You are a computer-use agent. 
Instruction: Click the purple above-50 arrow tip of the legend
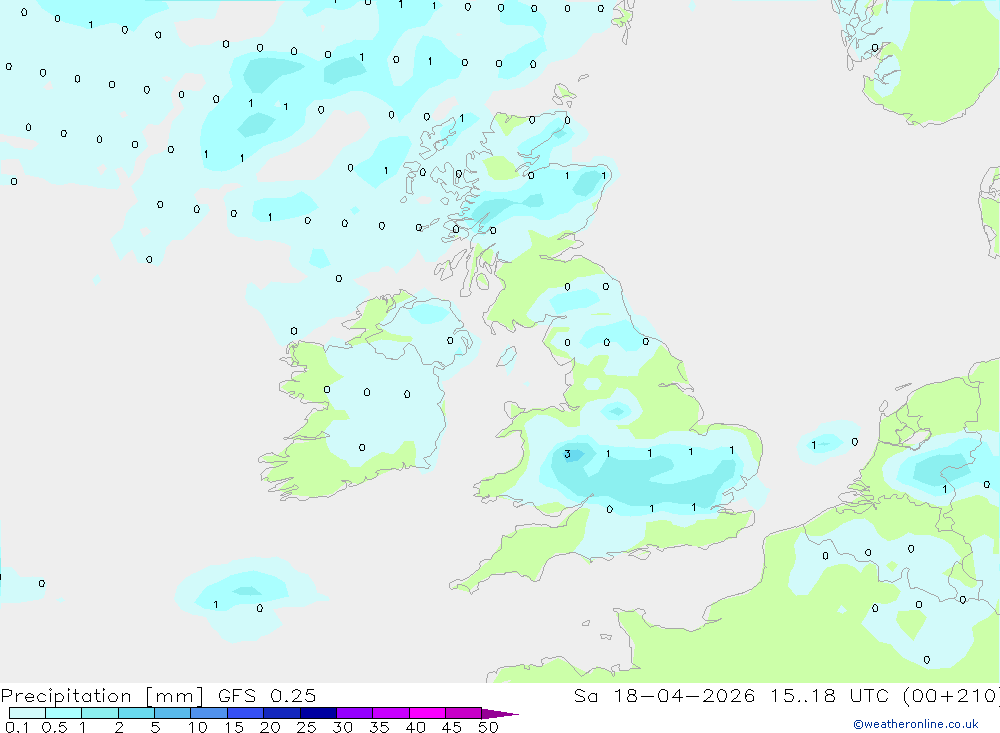click(x=500, y=714)
